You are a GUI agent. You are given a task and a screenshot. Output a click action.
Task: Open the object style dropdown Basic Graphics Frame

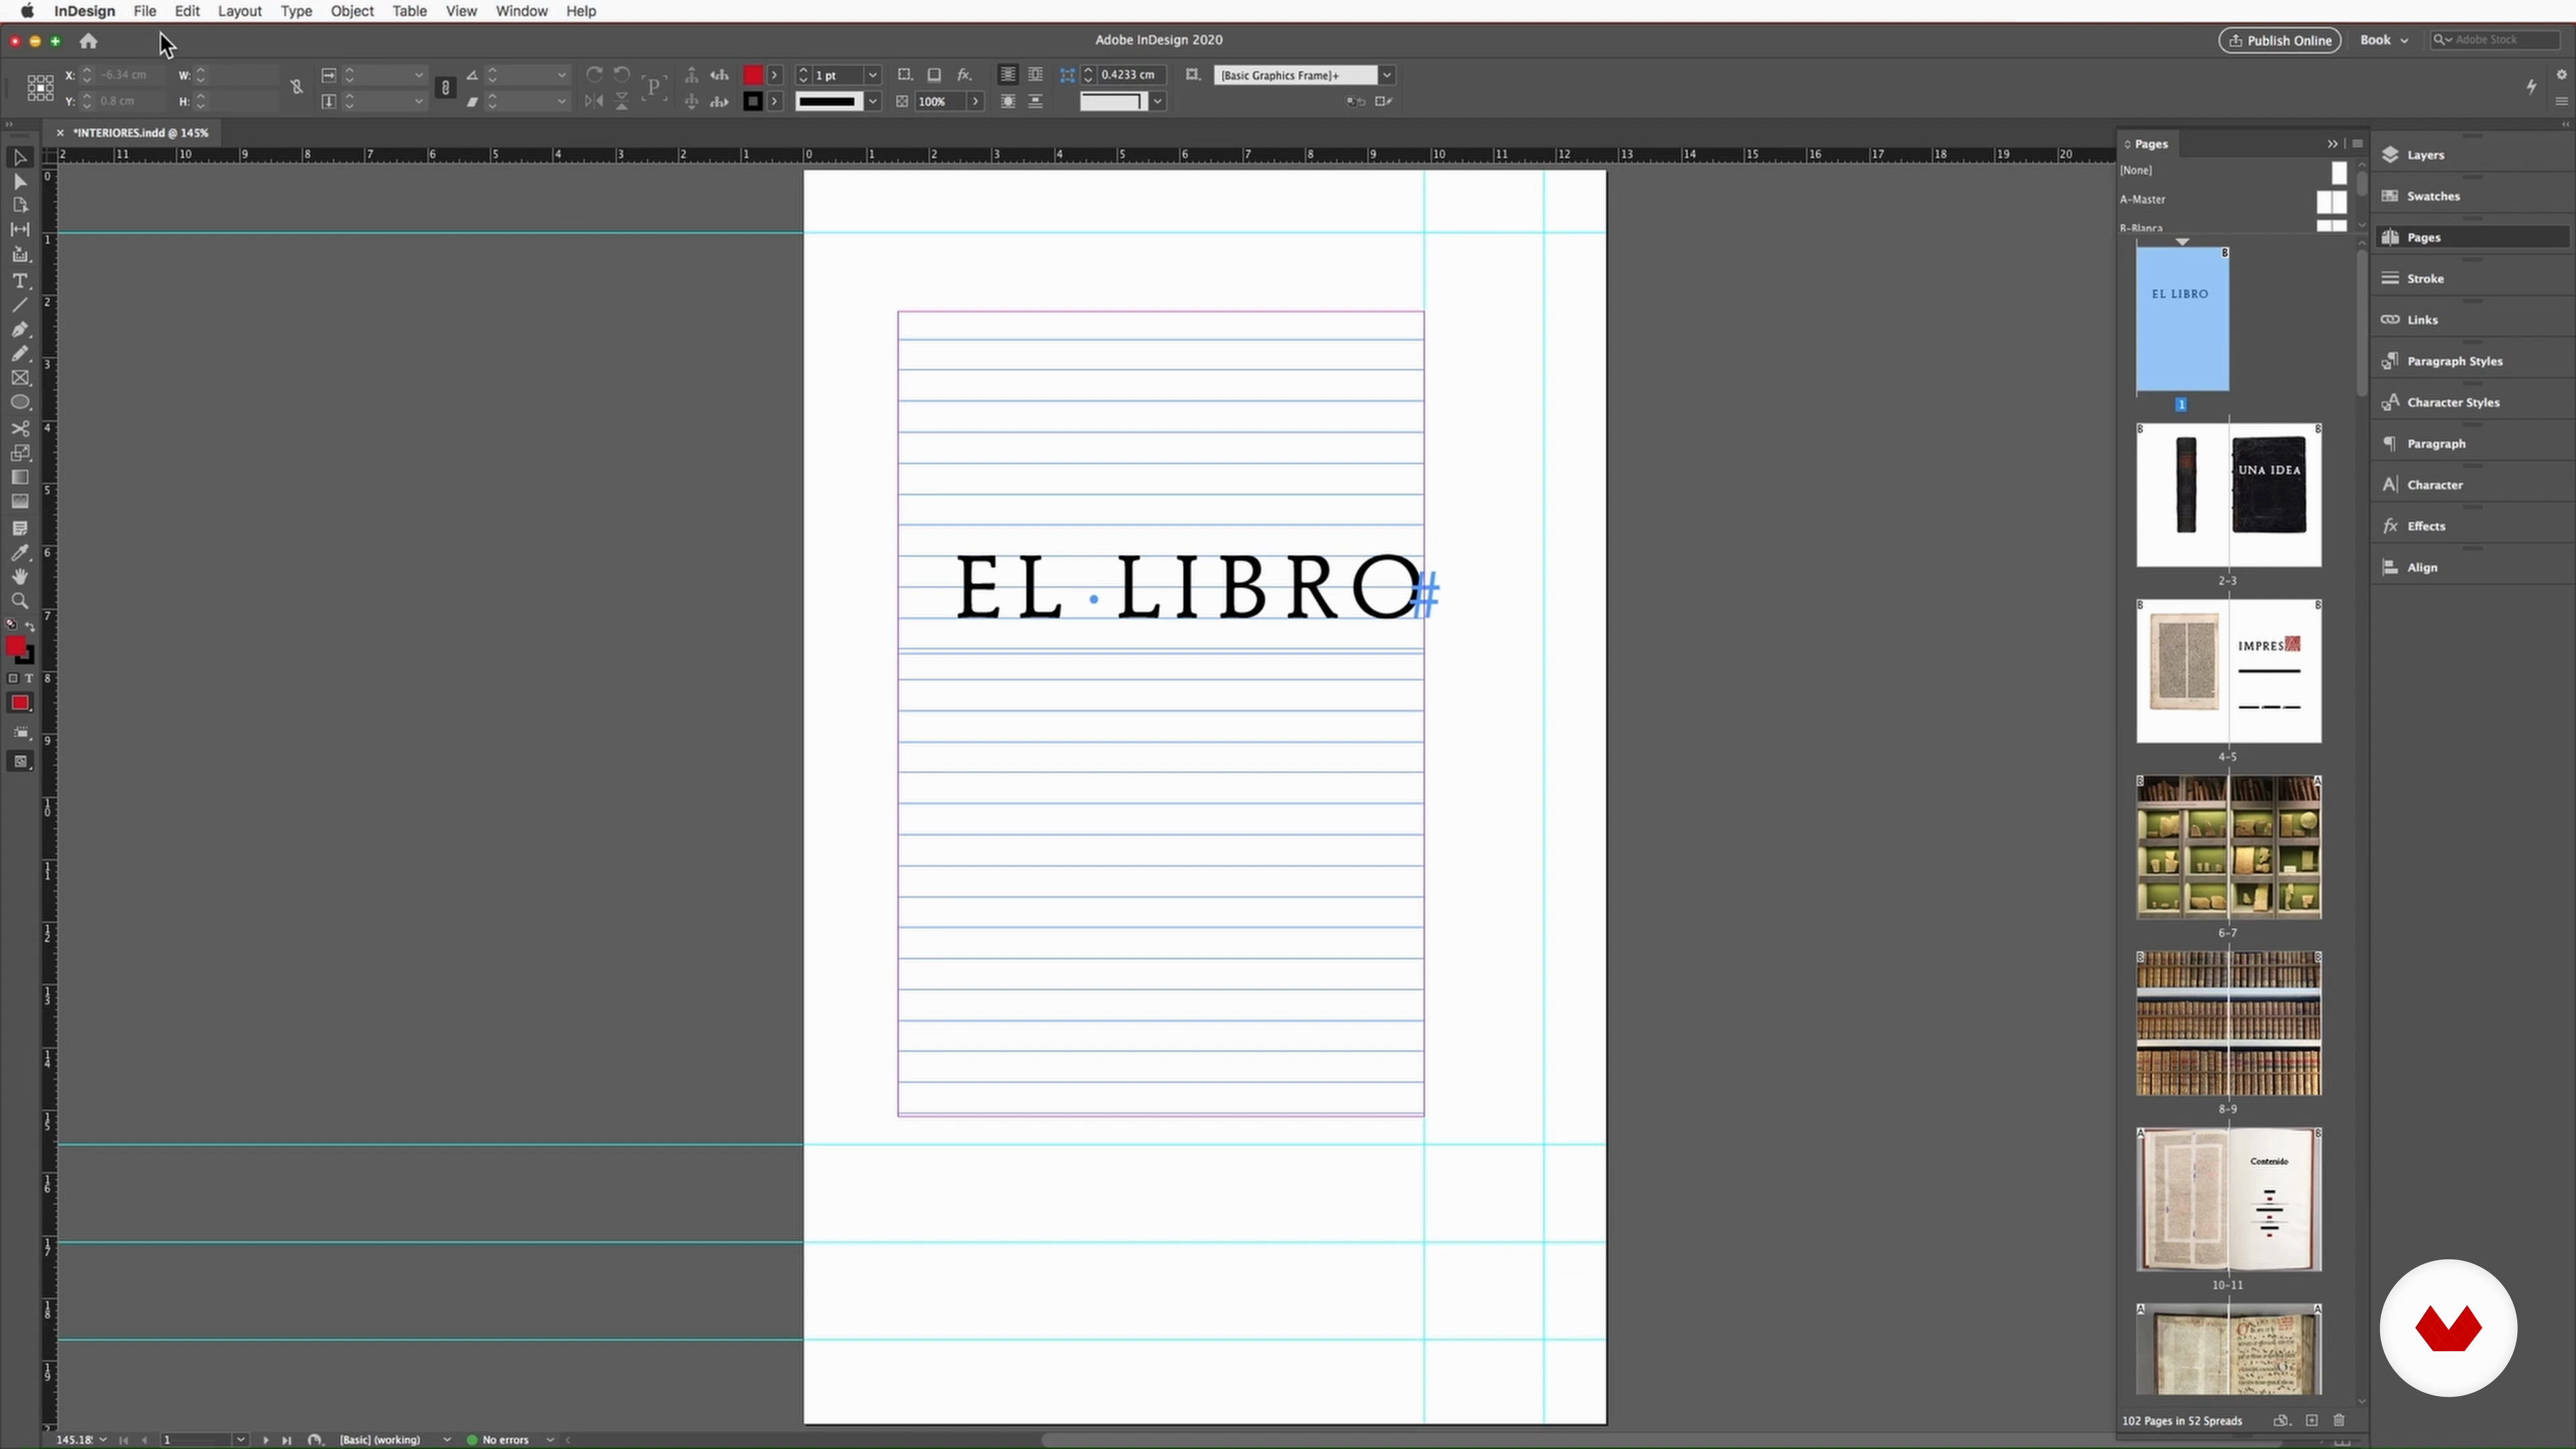pyautogui.click(x=1387, y=75)
